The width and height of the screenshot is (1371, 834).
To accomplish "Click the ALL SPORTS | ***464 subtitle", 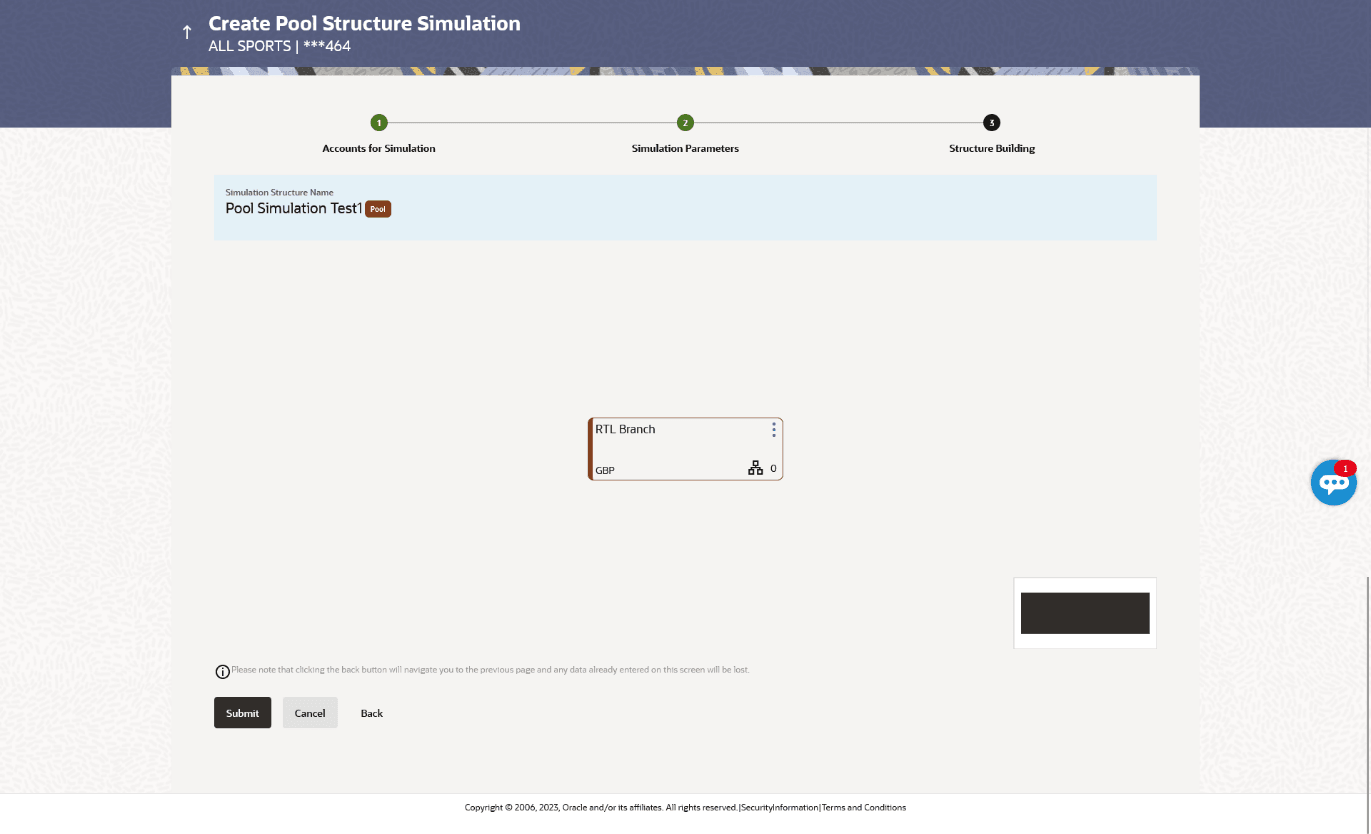I will tap(279, 46).
